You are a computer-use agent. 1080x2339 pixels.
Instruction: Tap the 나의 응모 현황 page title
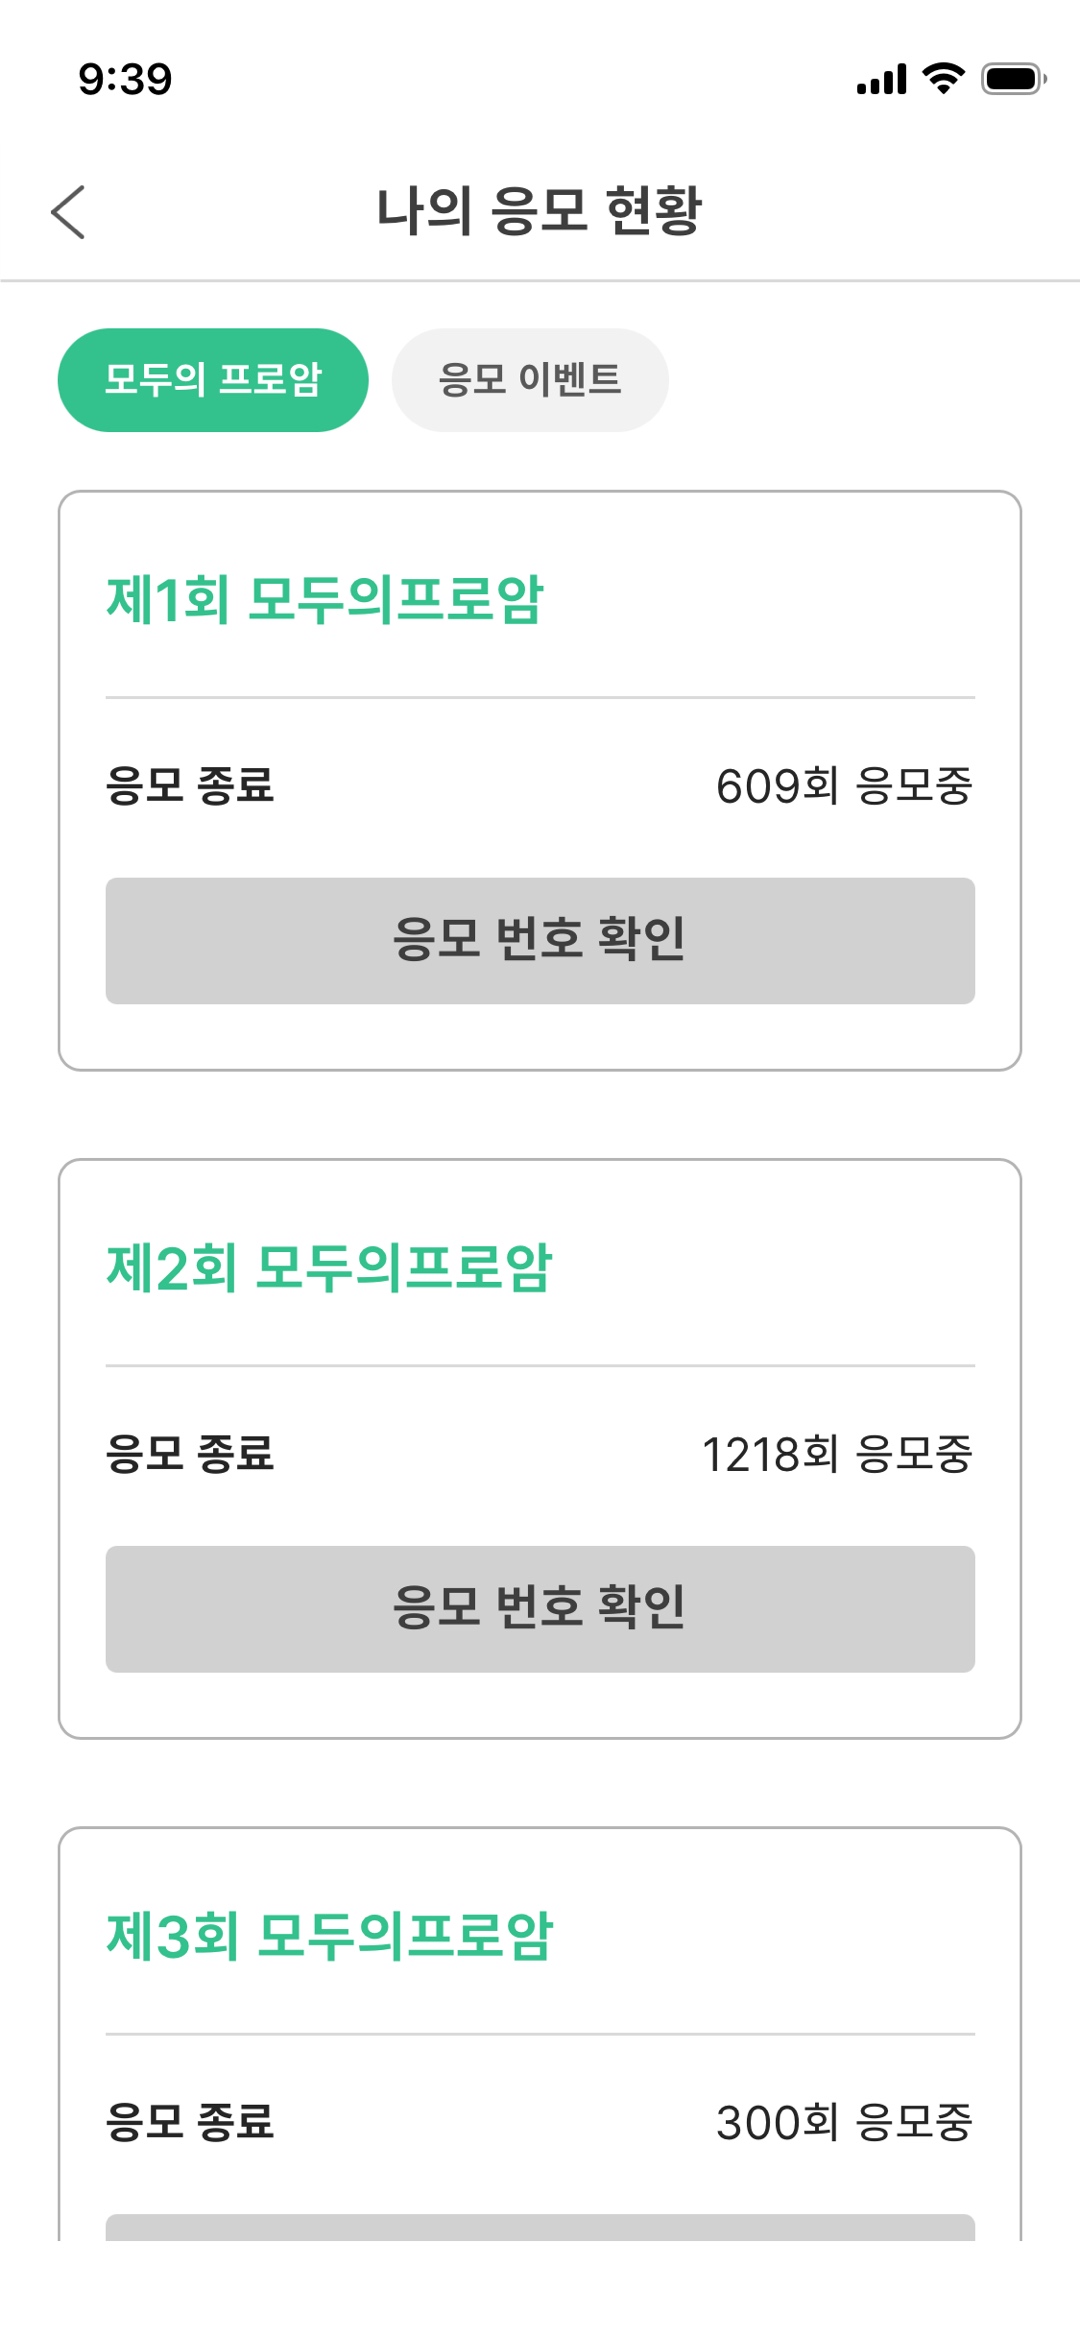[540, 211]
